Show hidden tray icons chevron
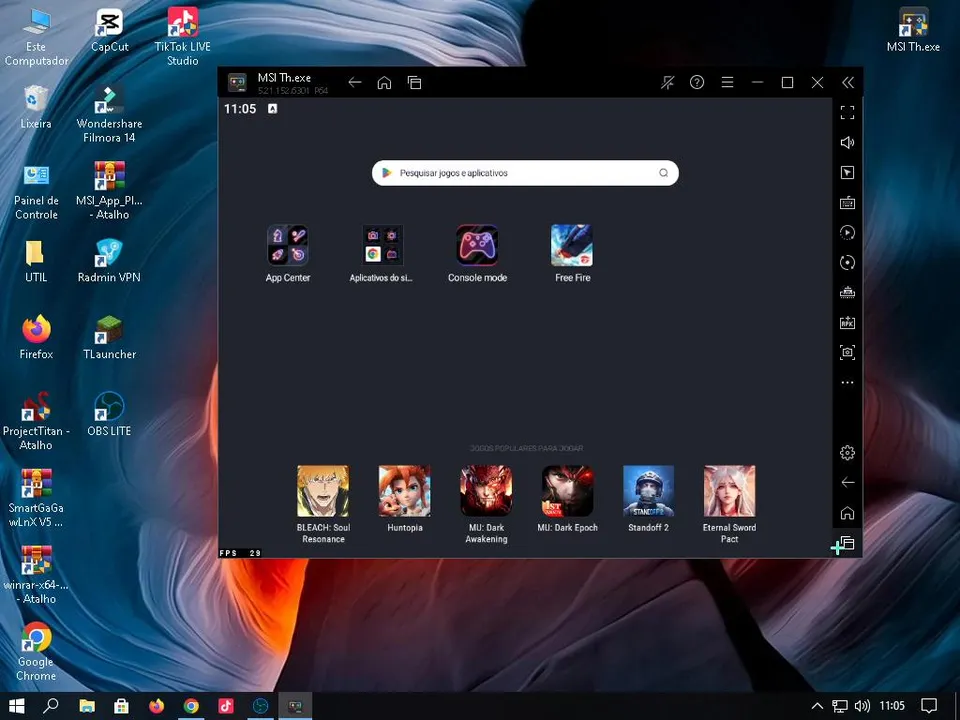 817,706
